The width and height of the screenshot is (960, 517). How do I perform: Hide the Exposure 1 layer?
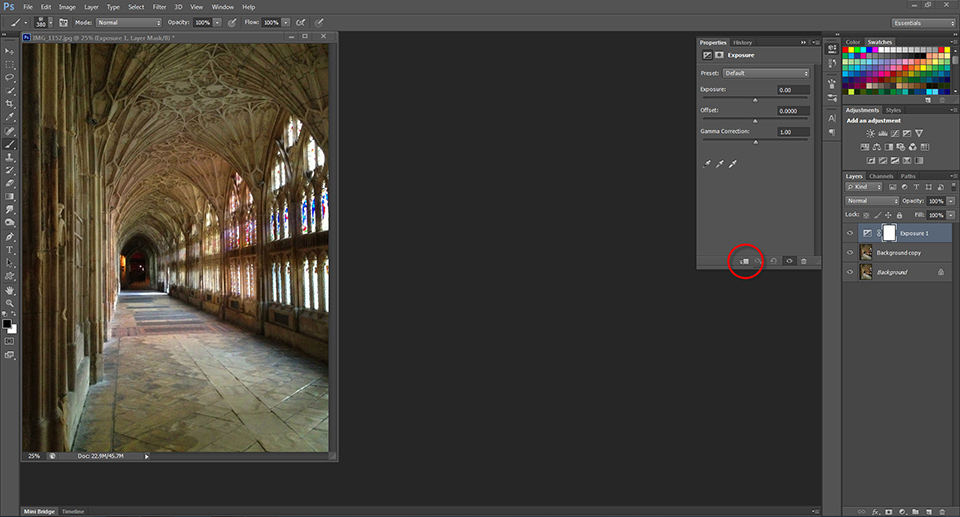(850, 233)
